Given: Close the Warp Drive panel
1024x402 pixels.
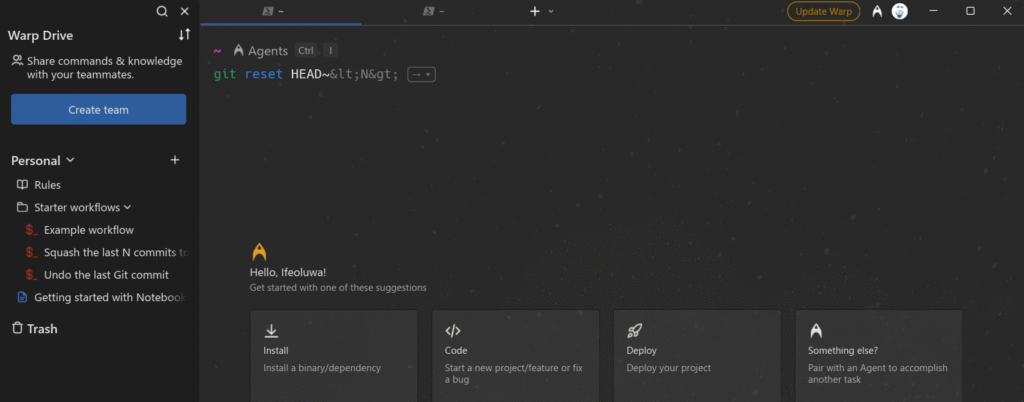Looking at the screenshot, I should pyautogui.click(x=185, y=11).
